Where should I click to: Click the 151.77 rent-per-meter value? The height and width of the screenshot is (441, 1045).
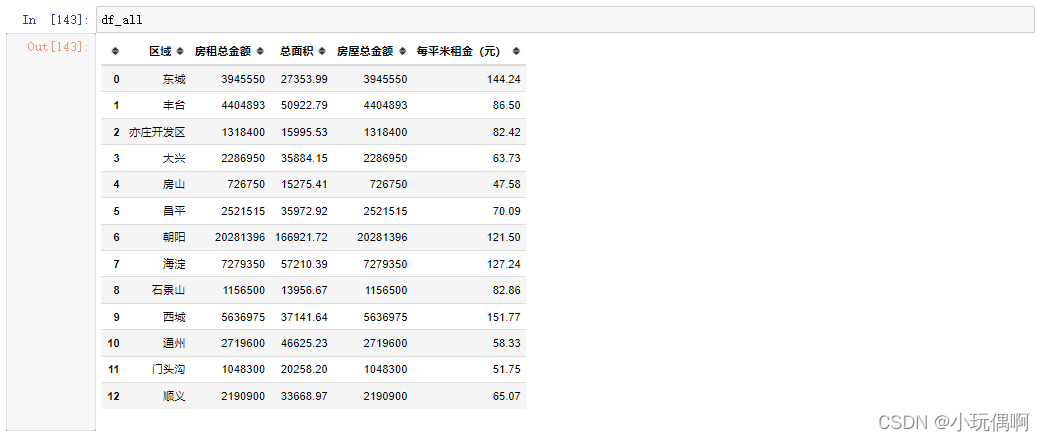pyautogui.click(x=504, y=317)
